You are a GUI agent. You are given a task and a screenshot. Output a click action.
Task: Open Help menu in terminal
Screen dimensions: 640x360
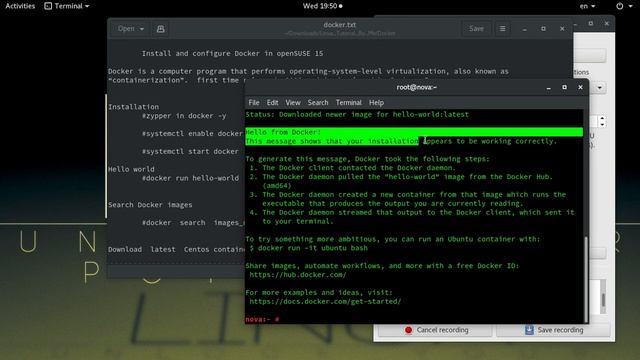pos(376,102)
